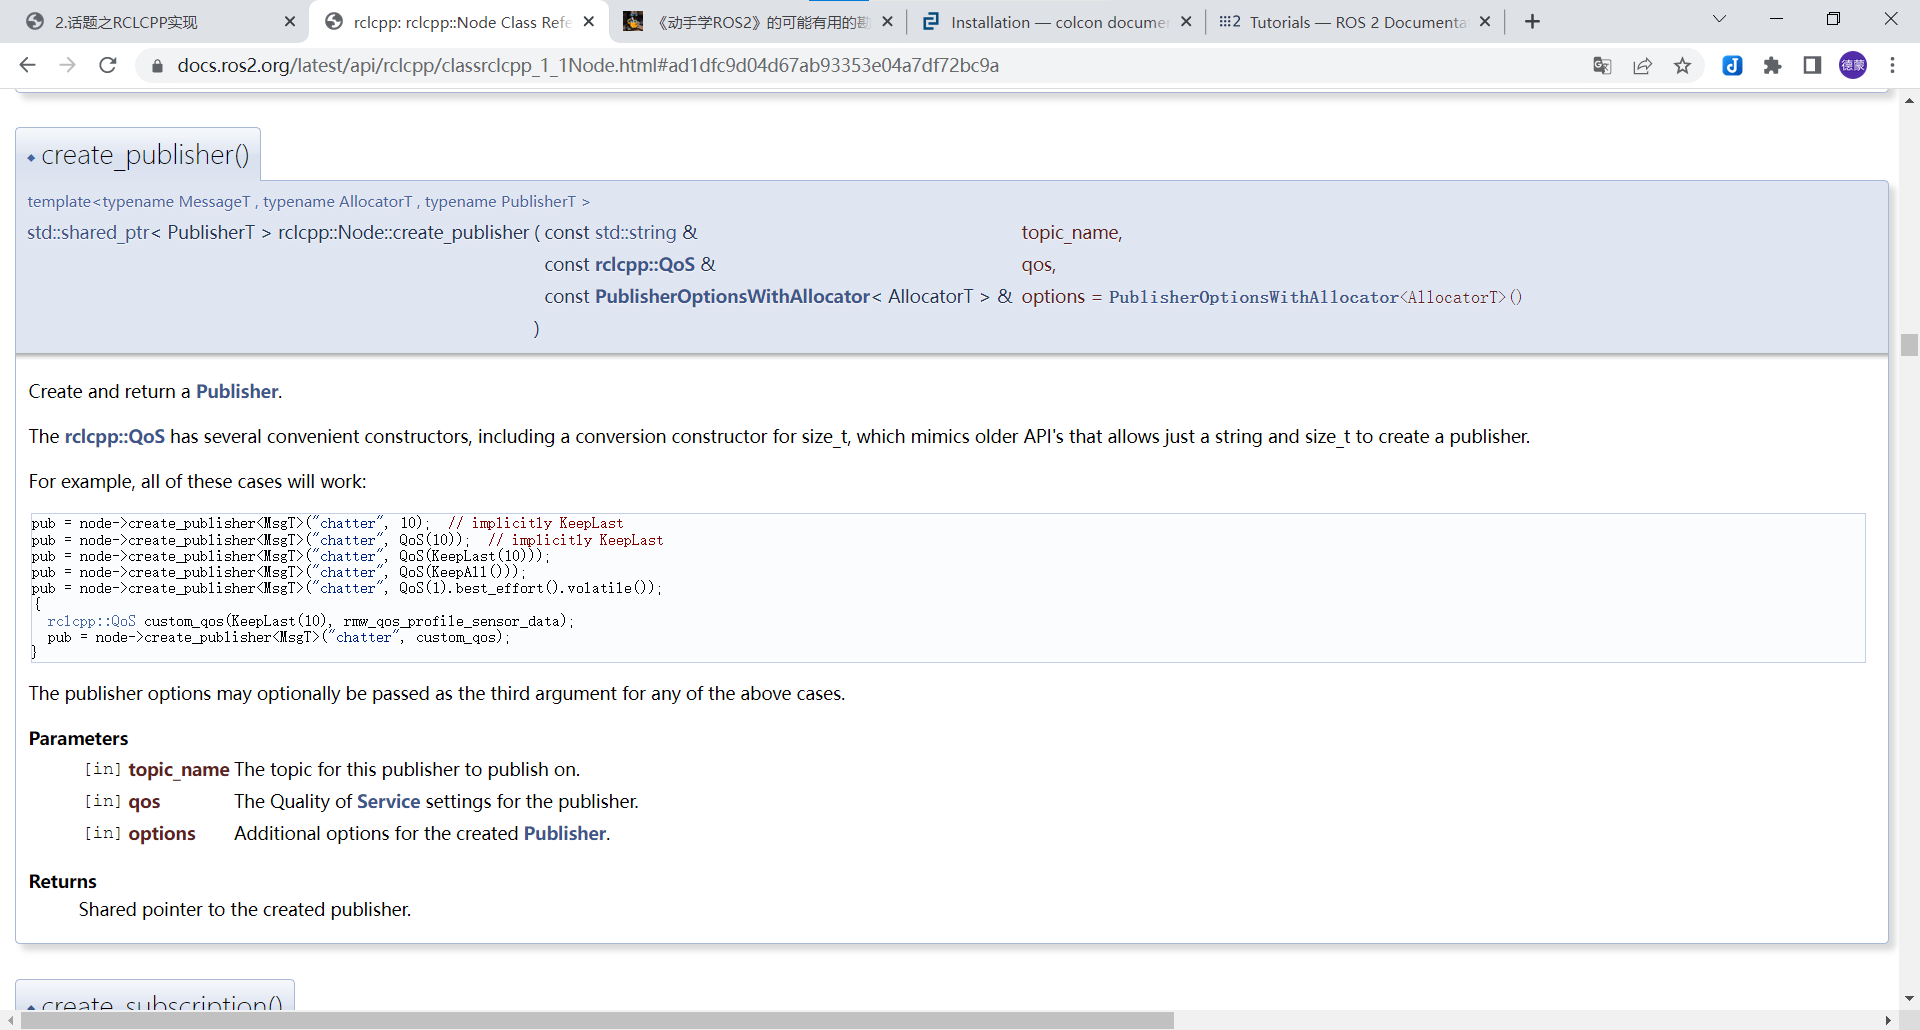This screenshot has width=1920, height=1030.
Task: Click the topic_name parameter name
Action: click(x=179, y=769)
